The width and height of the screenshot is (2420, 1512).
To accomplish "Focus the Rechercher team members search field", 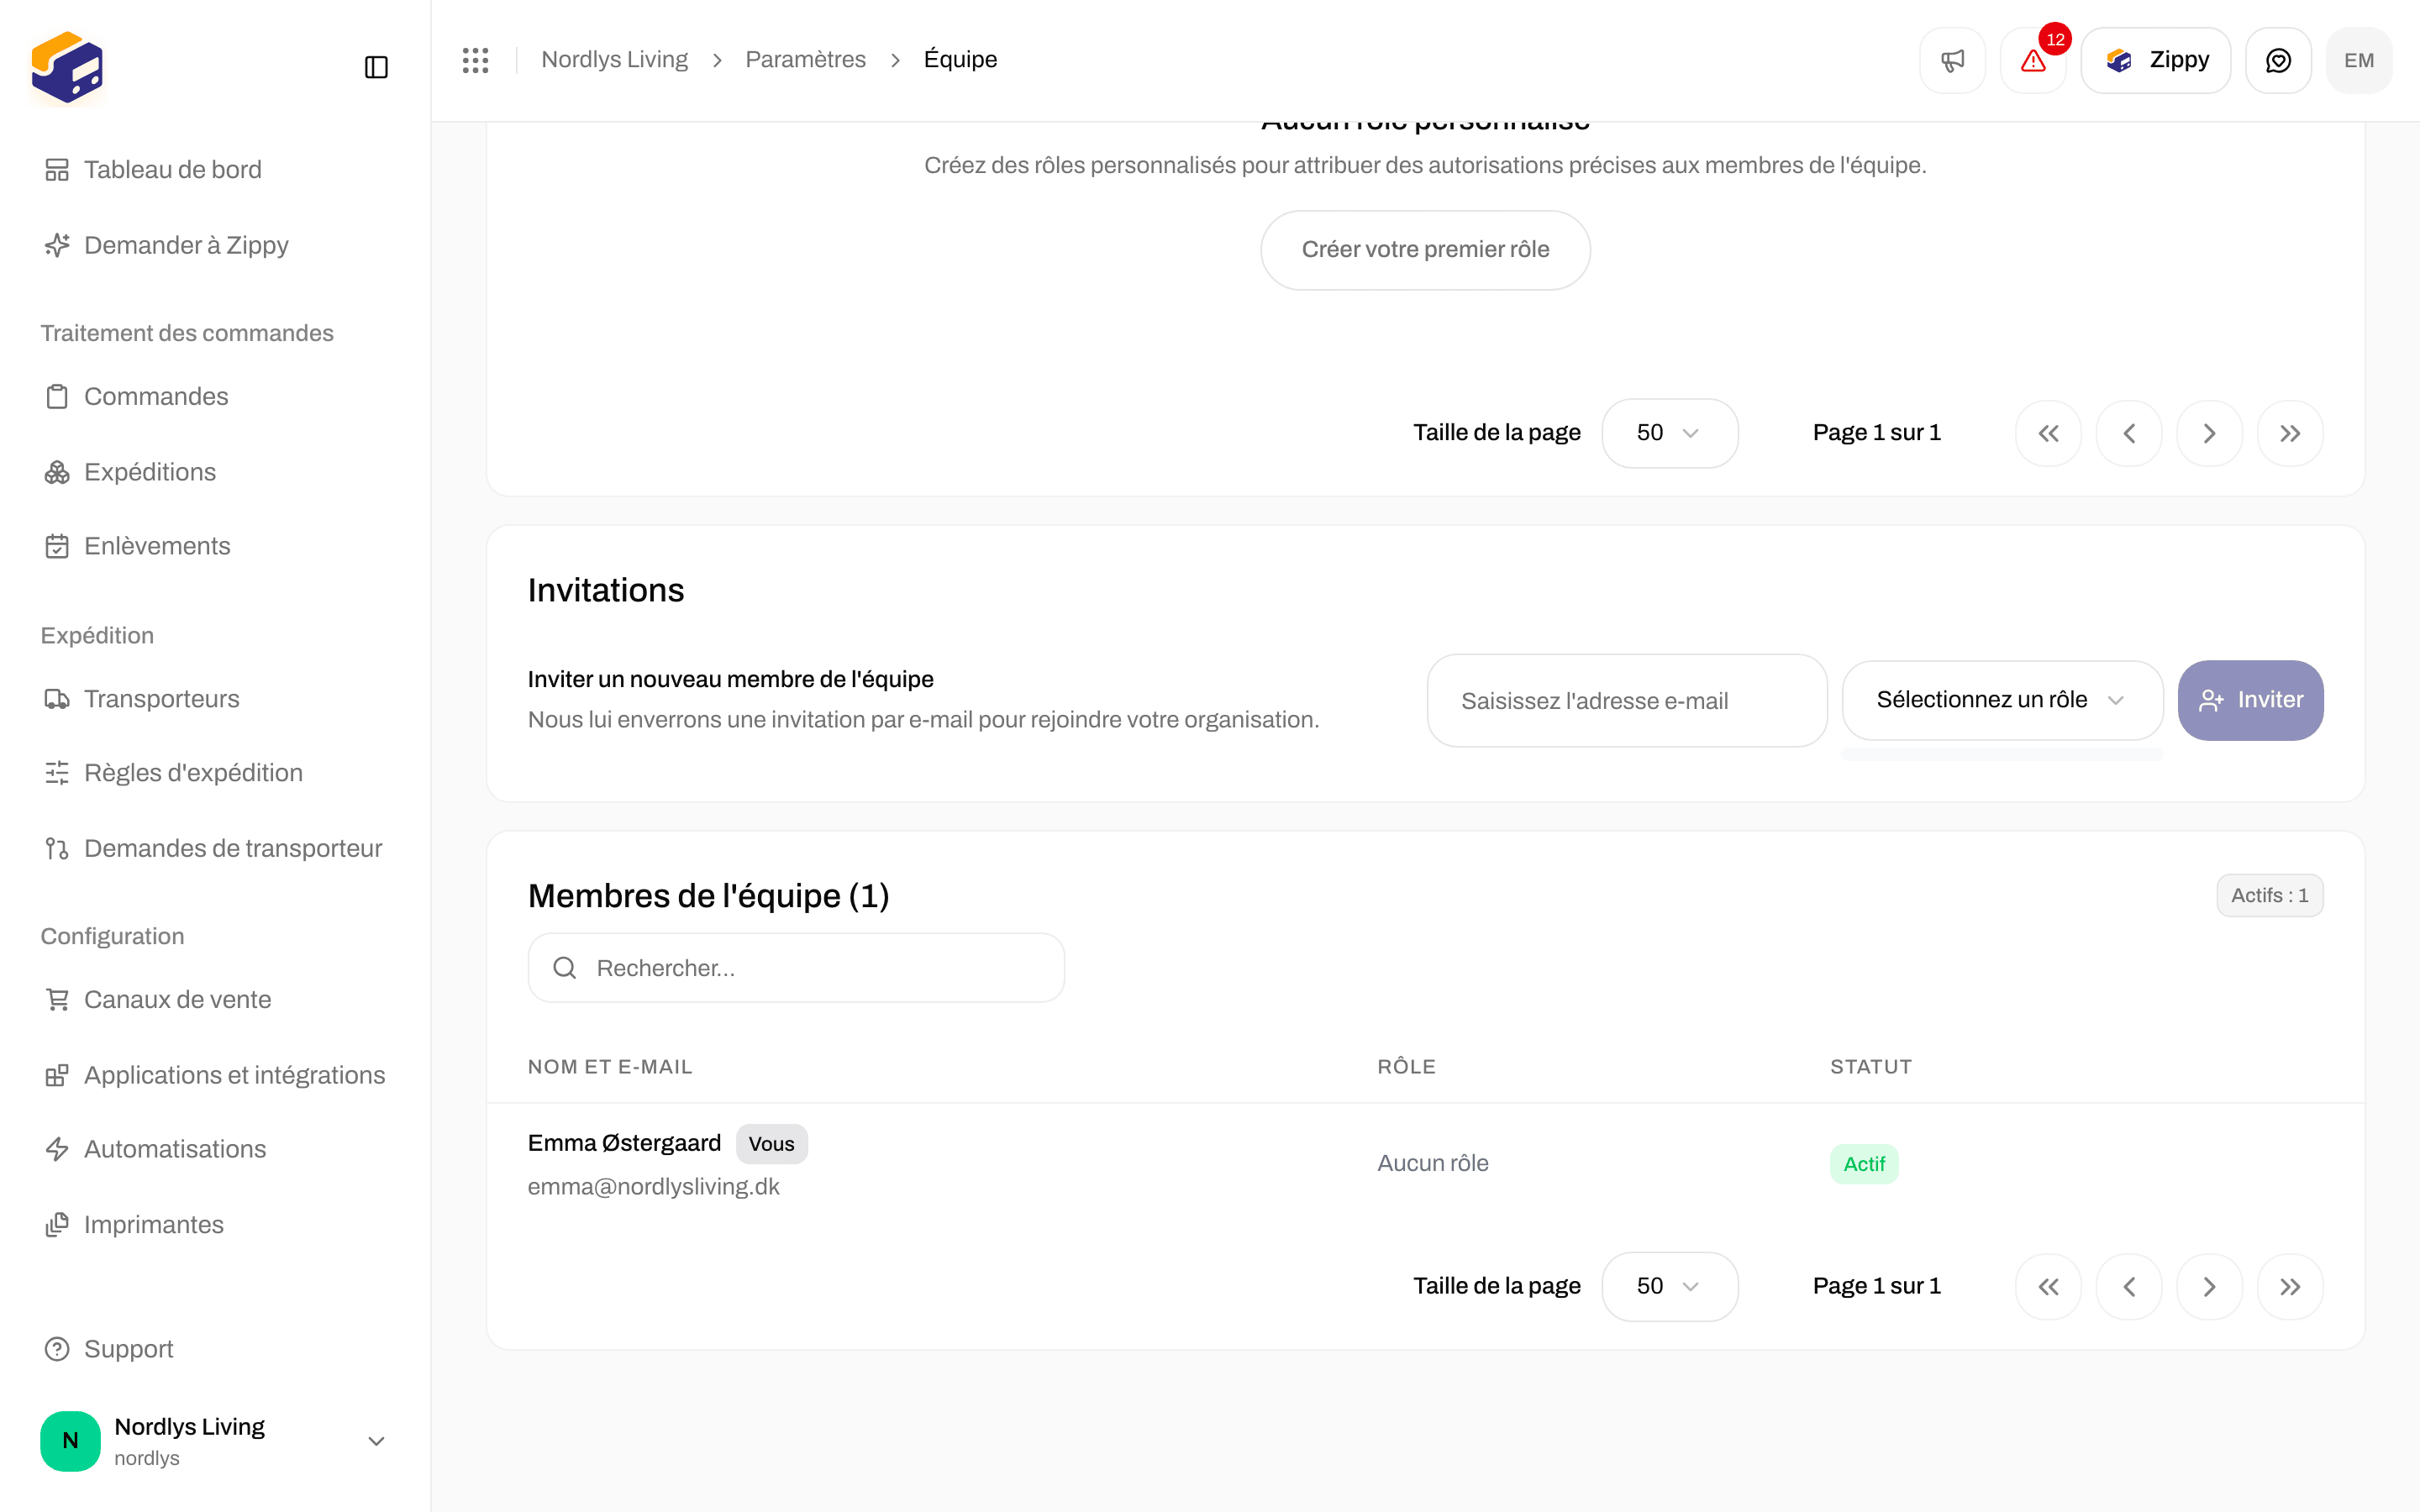I will tap(796, 967).
